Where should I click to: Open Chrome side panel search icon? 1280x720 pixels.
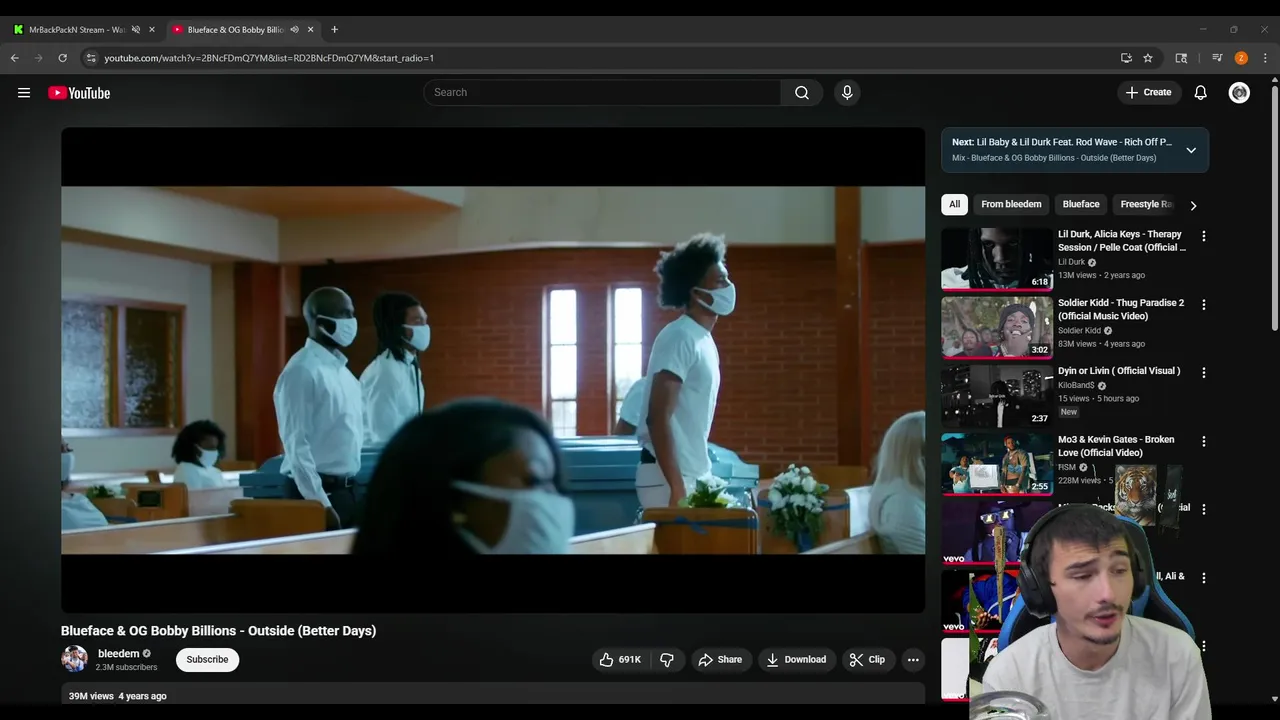[x=1181, y=58]
